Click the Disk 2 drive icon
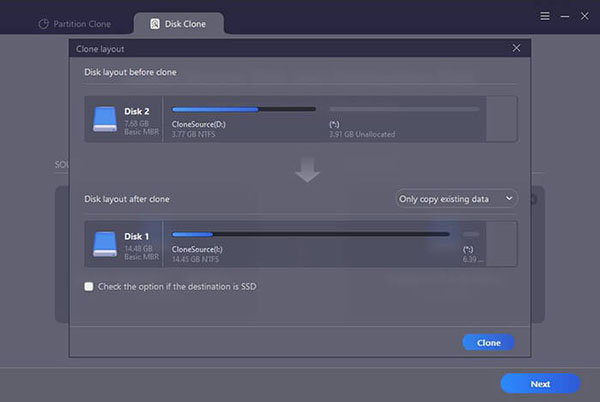This screenshot has width=600, height=402. [105, 119]
